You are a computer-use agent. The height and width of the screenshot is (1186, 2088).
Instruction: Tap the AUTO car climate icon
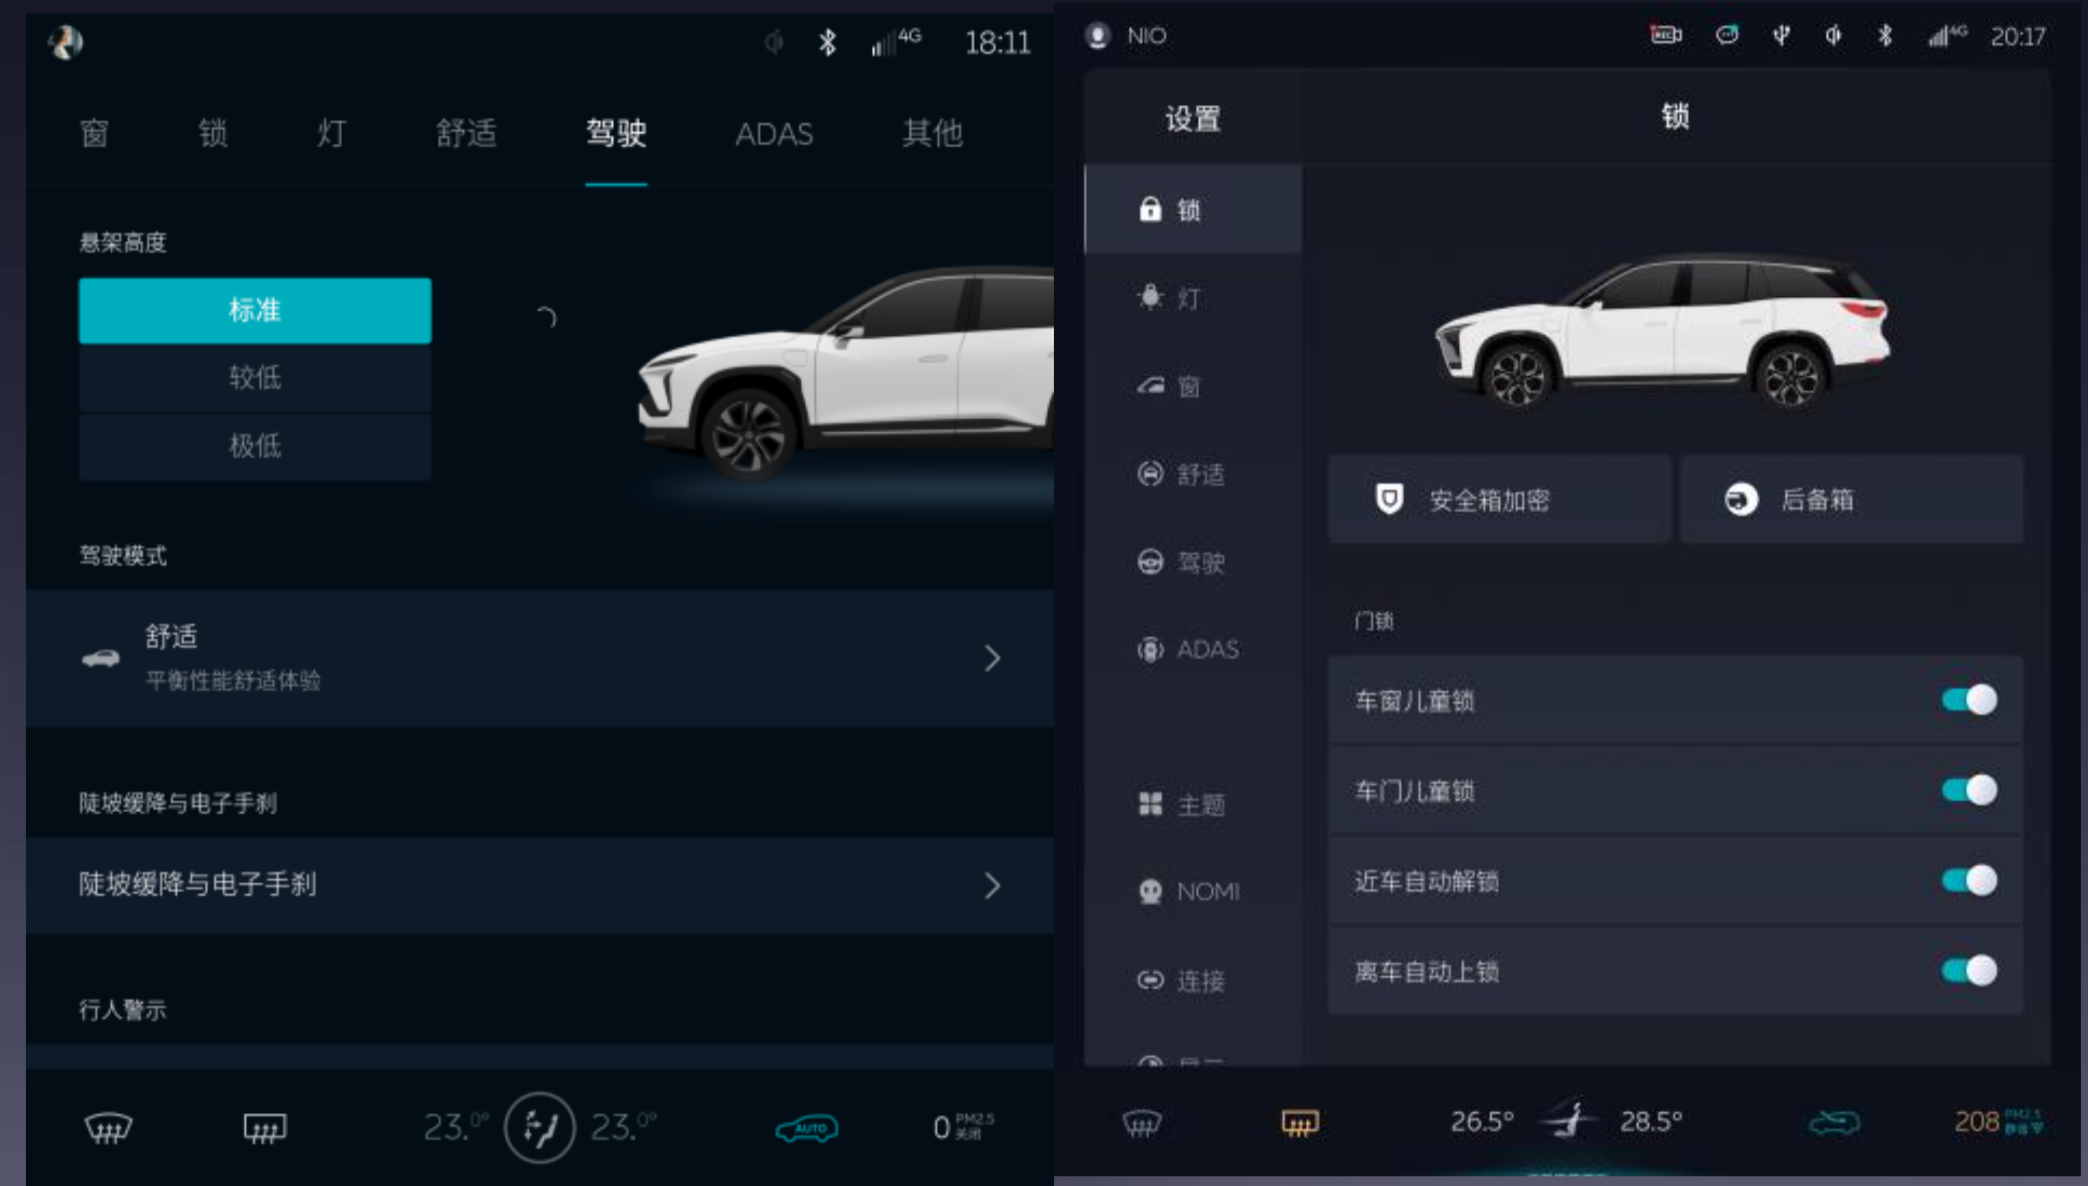click(807, 1128)
